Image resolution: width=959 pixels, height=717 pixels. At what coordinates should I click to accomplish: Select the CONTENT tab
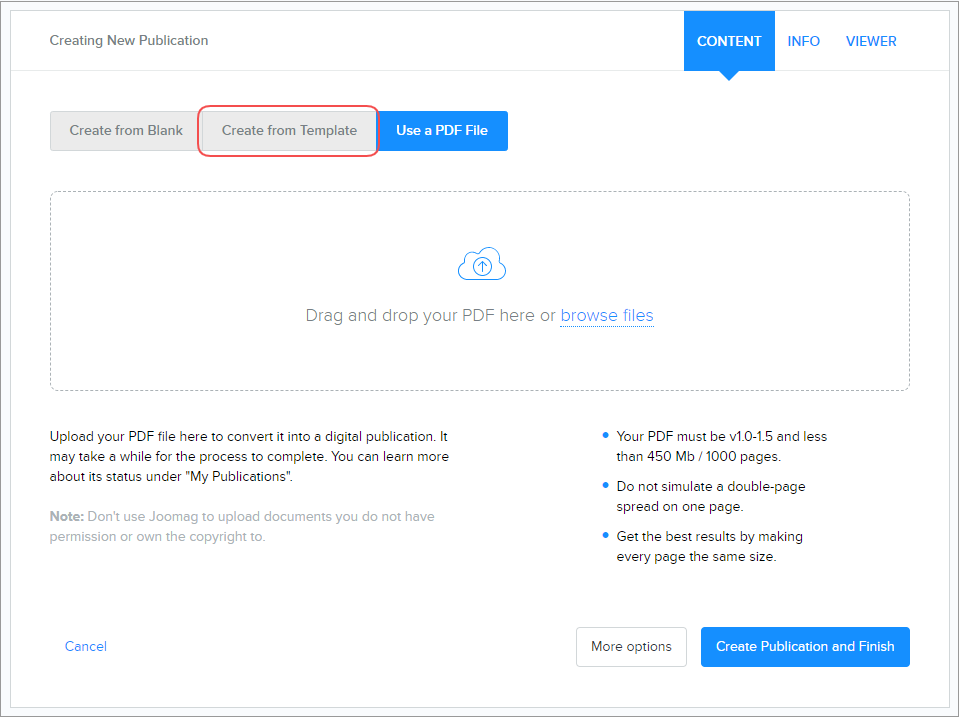point(729,41)
